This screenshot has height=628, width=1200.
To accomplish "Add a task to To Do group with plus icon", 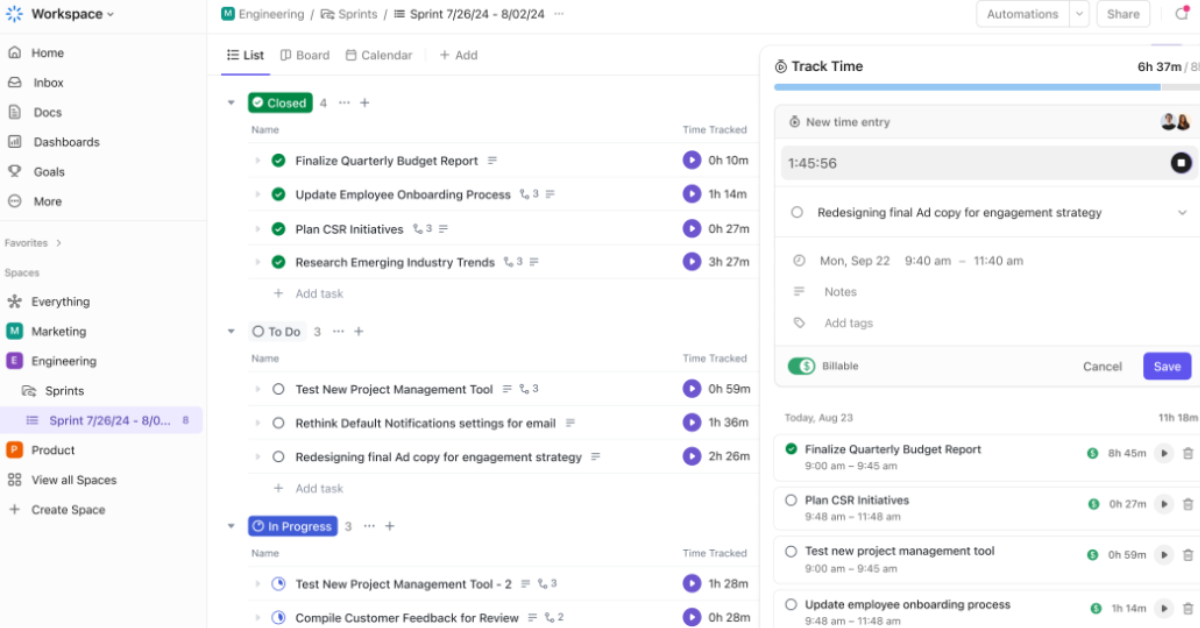I will [359, 332].
